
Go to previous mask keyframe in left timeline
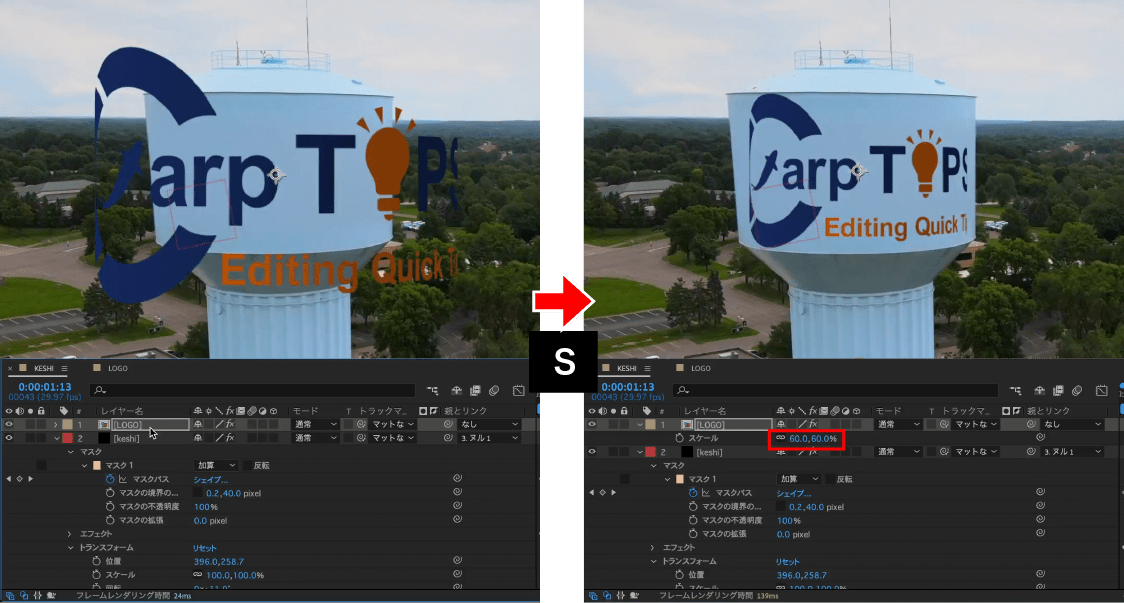pos(9,479)
